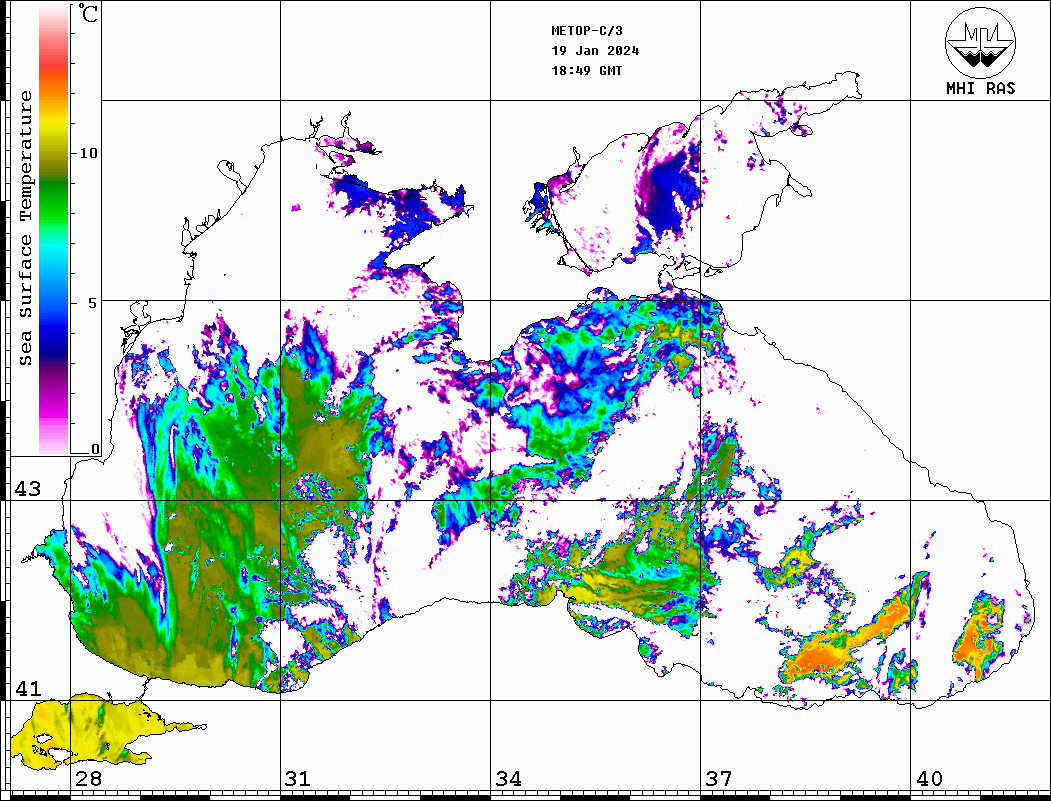The image size is (1051, 801).
Task: Click the longitude label '28'
Action: 88,779
